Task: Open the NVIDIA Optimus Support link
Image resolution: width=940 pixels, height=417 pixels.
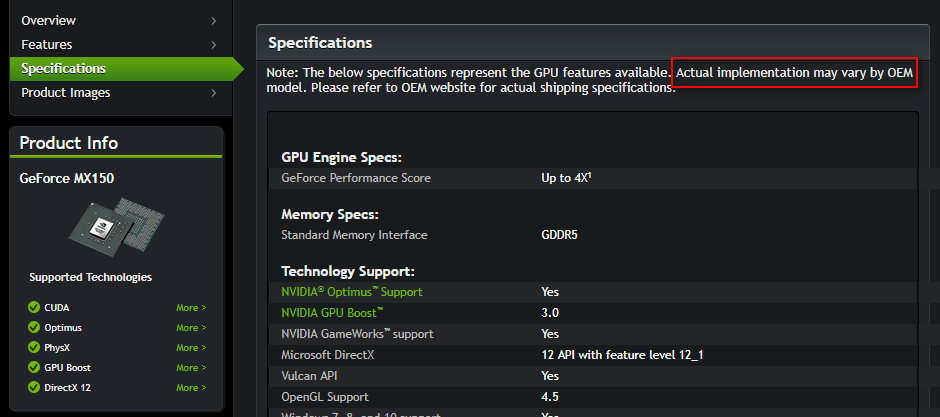Action: coord(352,292)
